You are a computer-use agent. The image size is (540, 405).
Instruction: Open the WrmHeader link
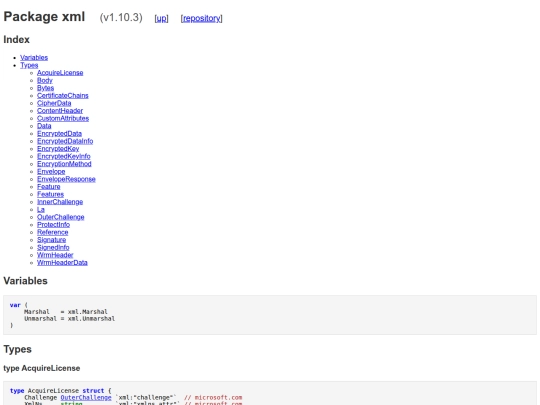pos(55,255)
